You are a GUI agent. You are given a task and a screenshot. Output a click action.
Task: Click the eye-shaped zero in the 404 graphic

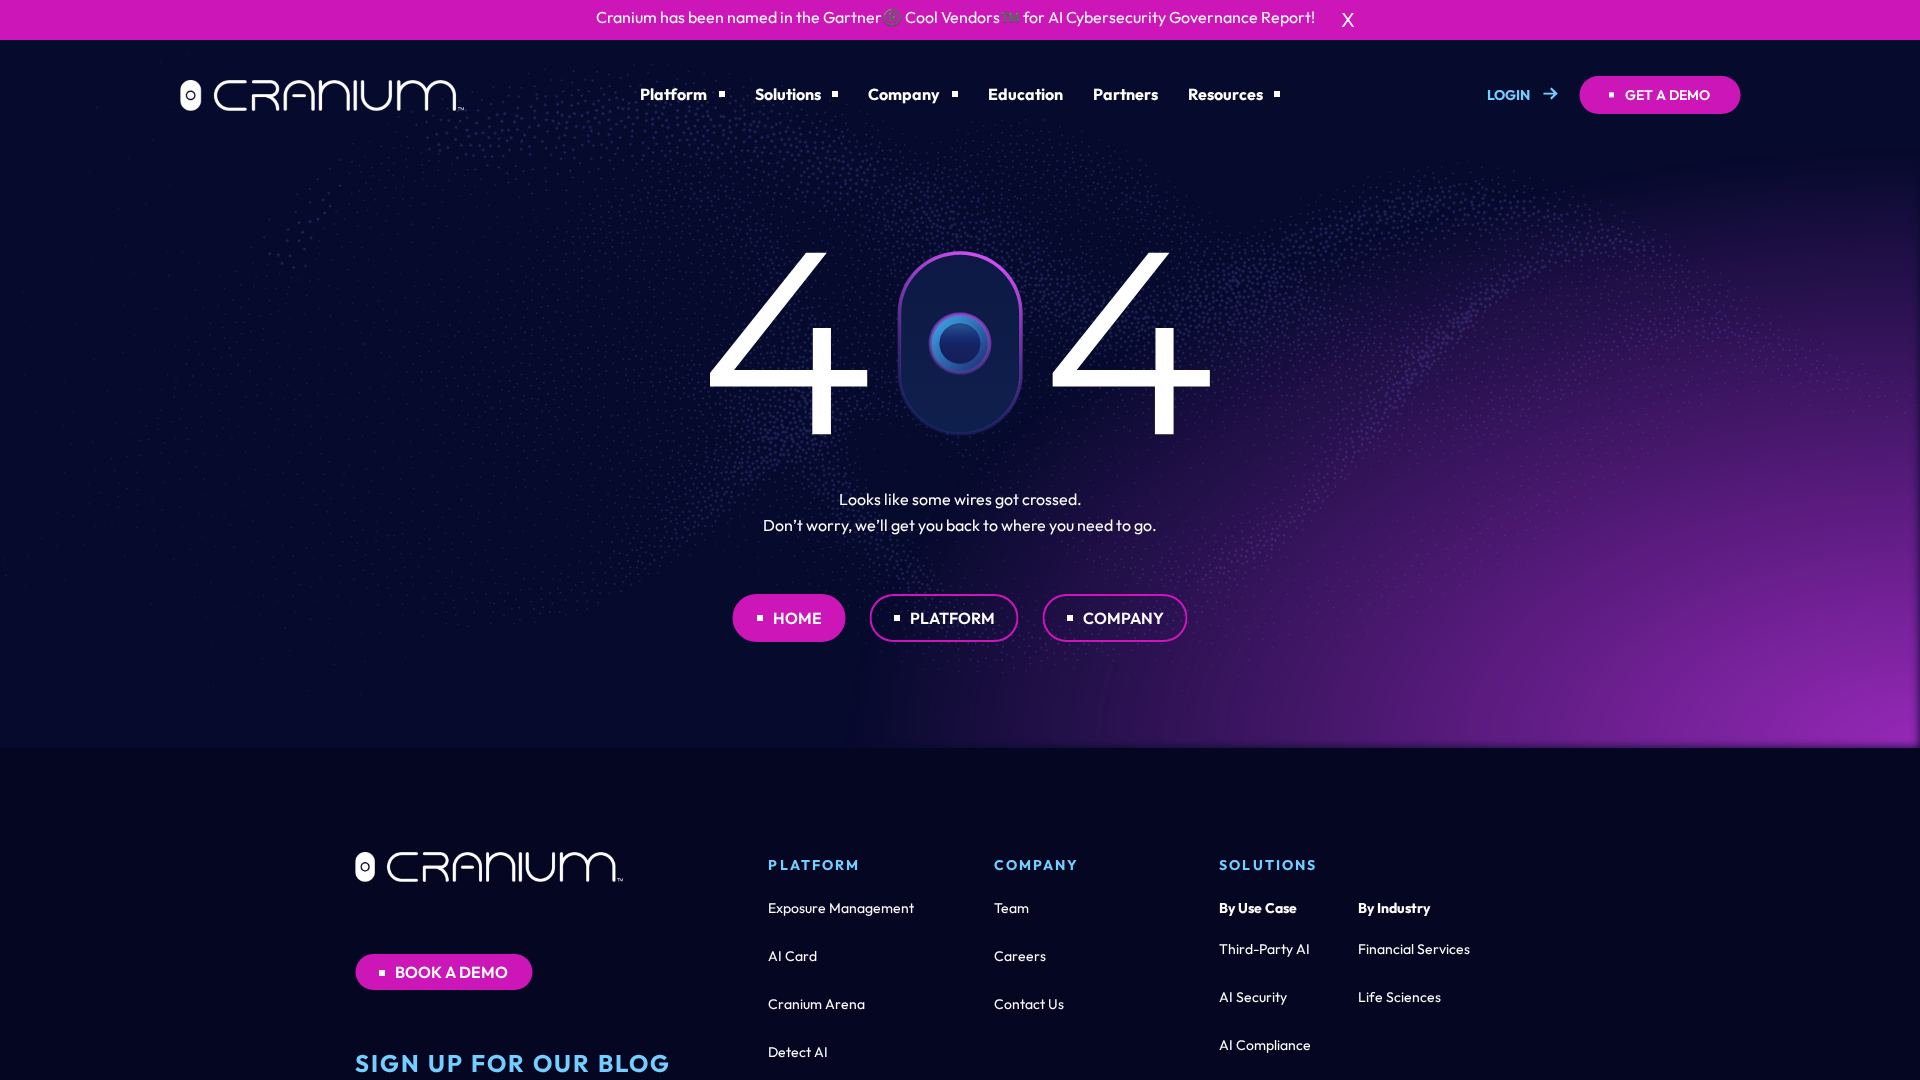(x=960, y=343)
